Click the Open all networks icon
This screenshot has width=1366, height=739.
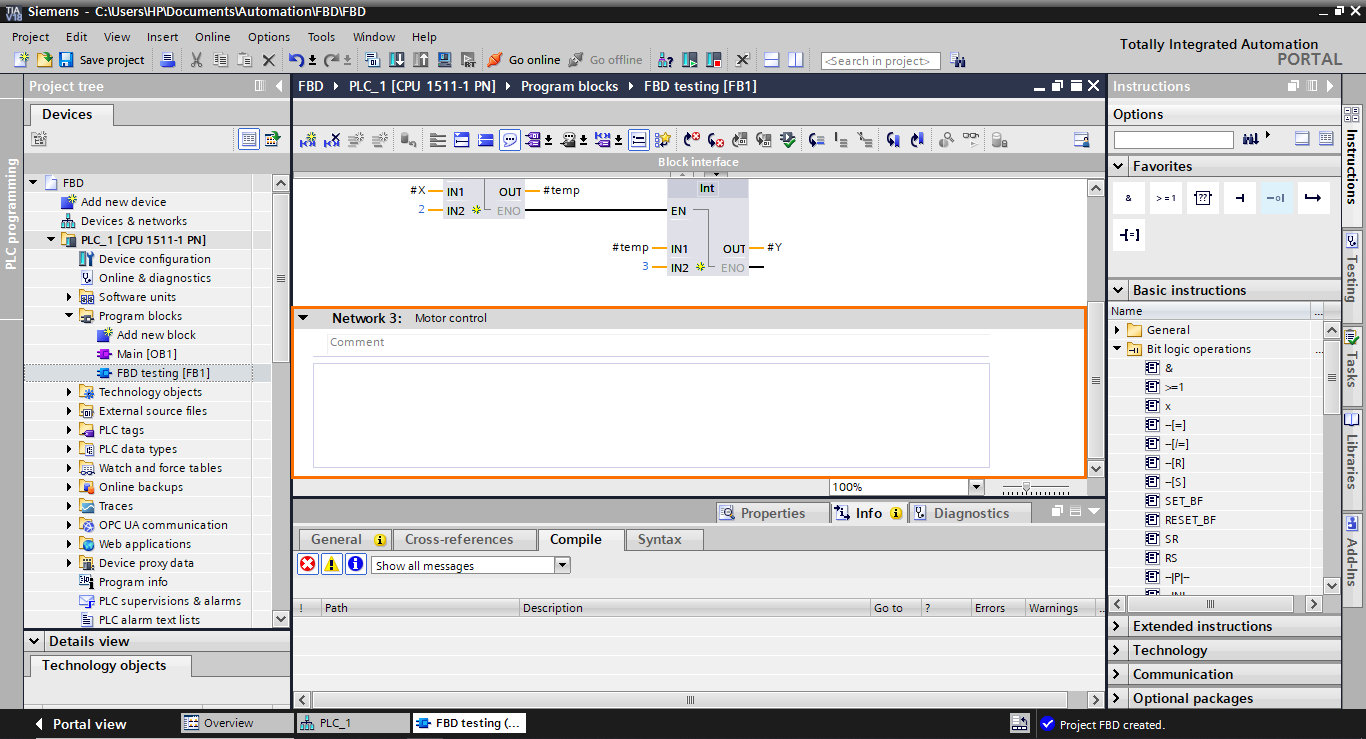coord(462,140)
